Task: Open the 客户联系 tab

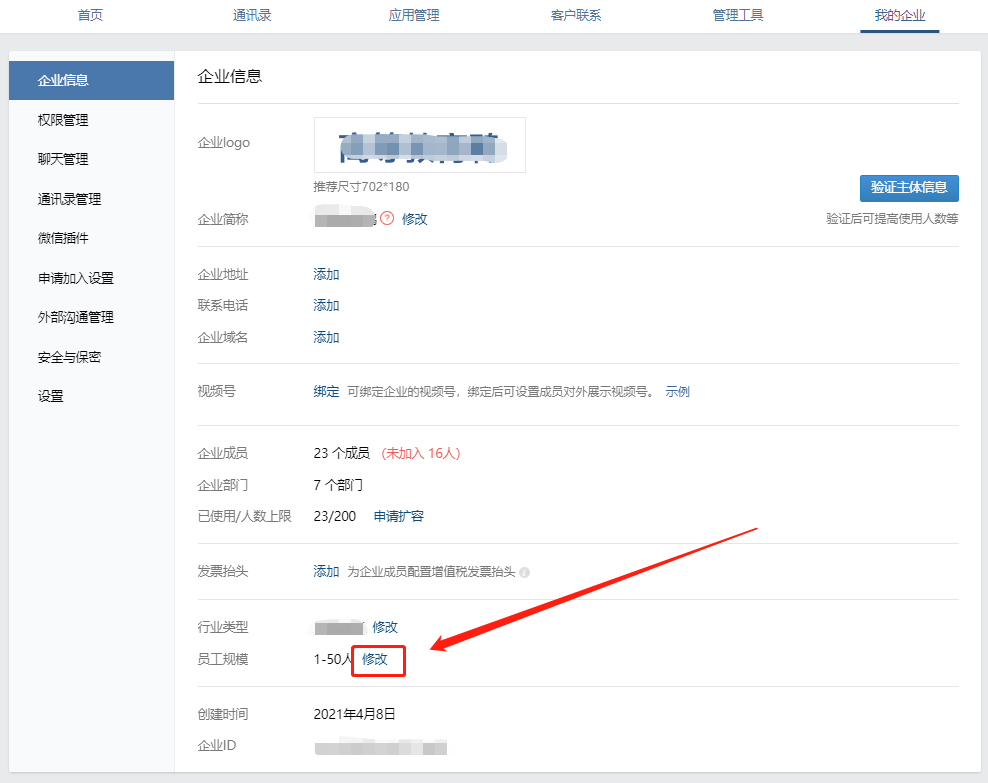Action: [x=575, y=15]
